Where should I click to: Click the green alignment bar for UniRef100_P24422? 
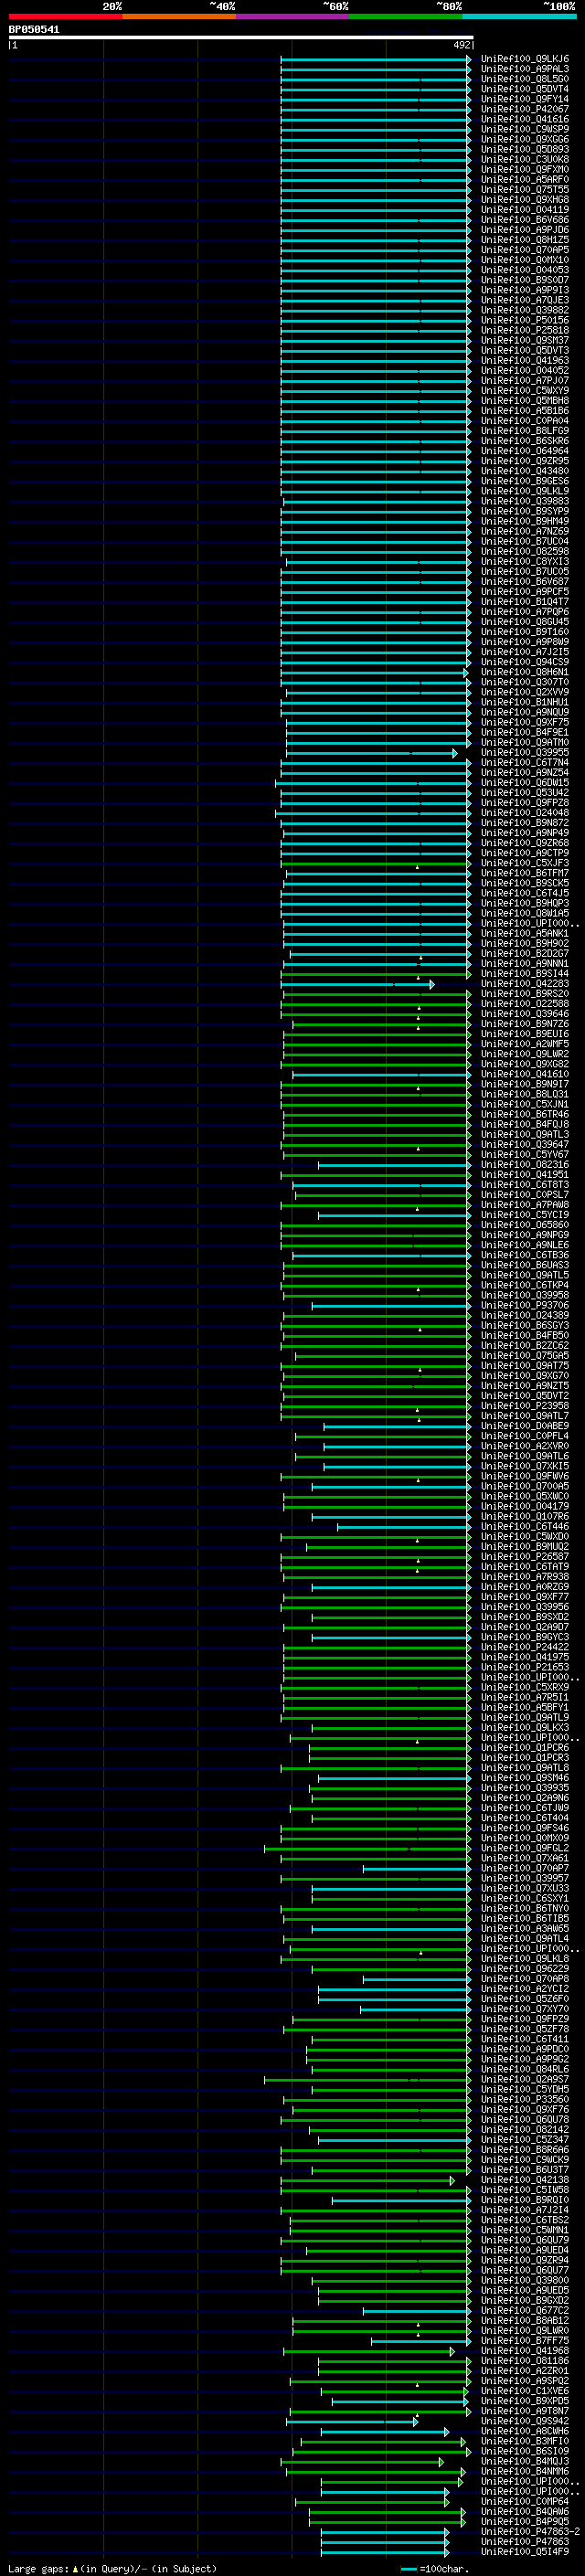377,1647
